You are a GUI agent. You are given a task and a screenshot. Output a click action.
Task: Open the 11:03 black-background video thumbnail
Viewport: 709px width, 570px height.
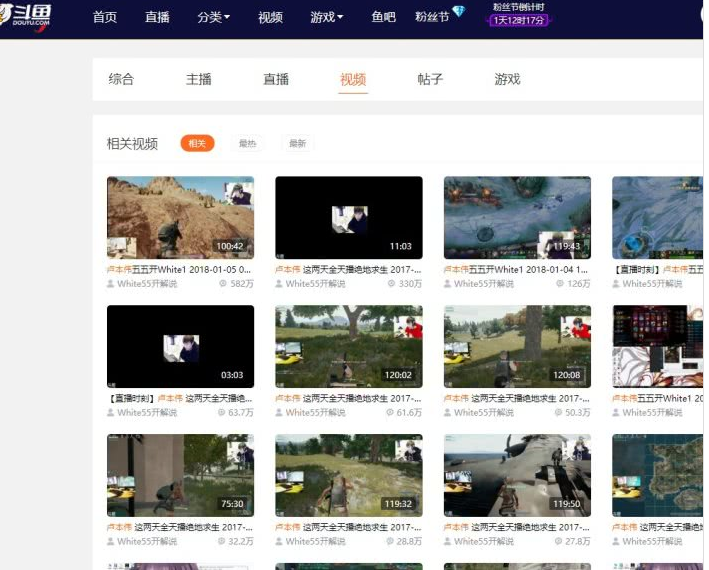click(x=349, y=217)
